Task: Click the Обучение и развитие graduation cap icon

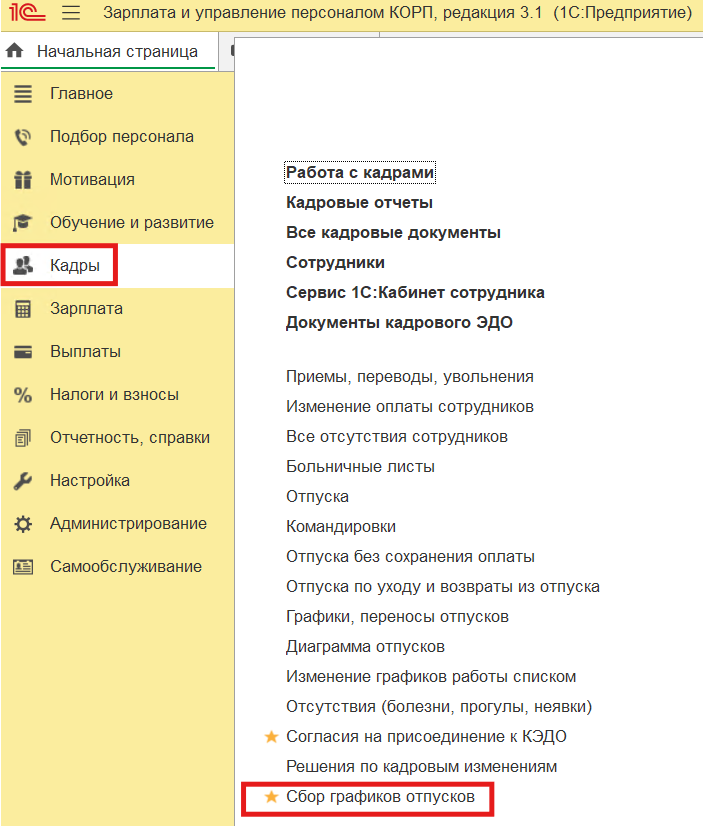Action: click(x=23, y=223)
